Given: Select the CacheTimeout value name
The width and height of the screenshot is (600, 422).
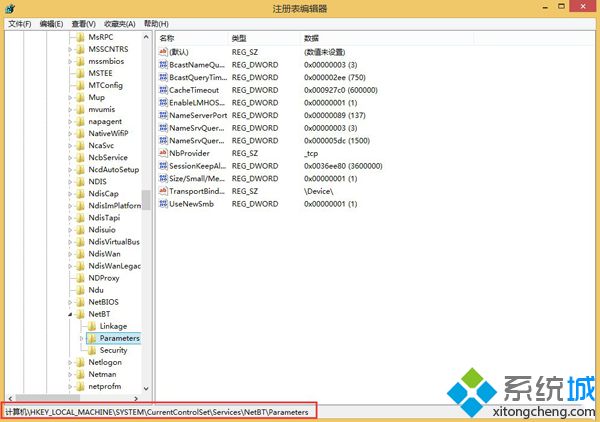Looking at the screenshot, I should point(194,90).
